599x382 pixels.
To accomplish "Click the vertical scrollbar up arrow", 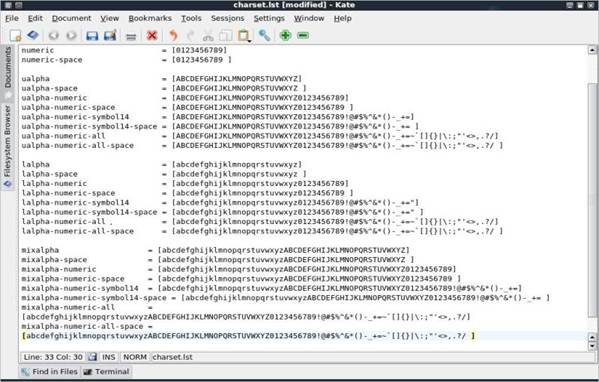I will click(x=592, y=50).
